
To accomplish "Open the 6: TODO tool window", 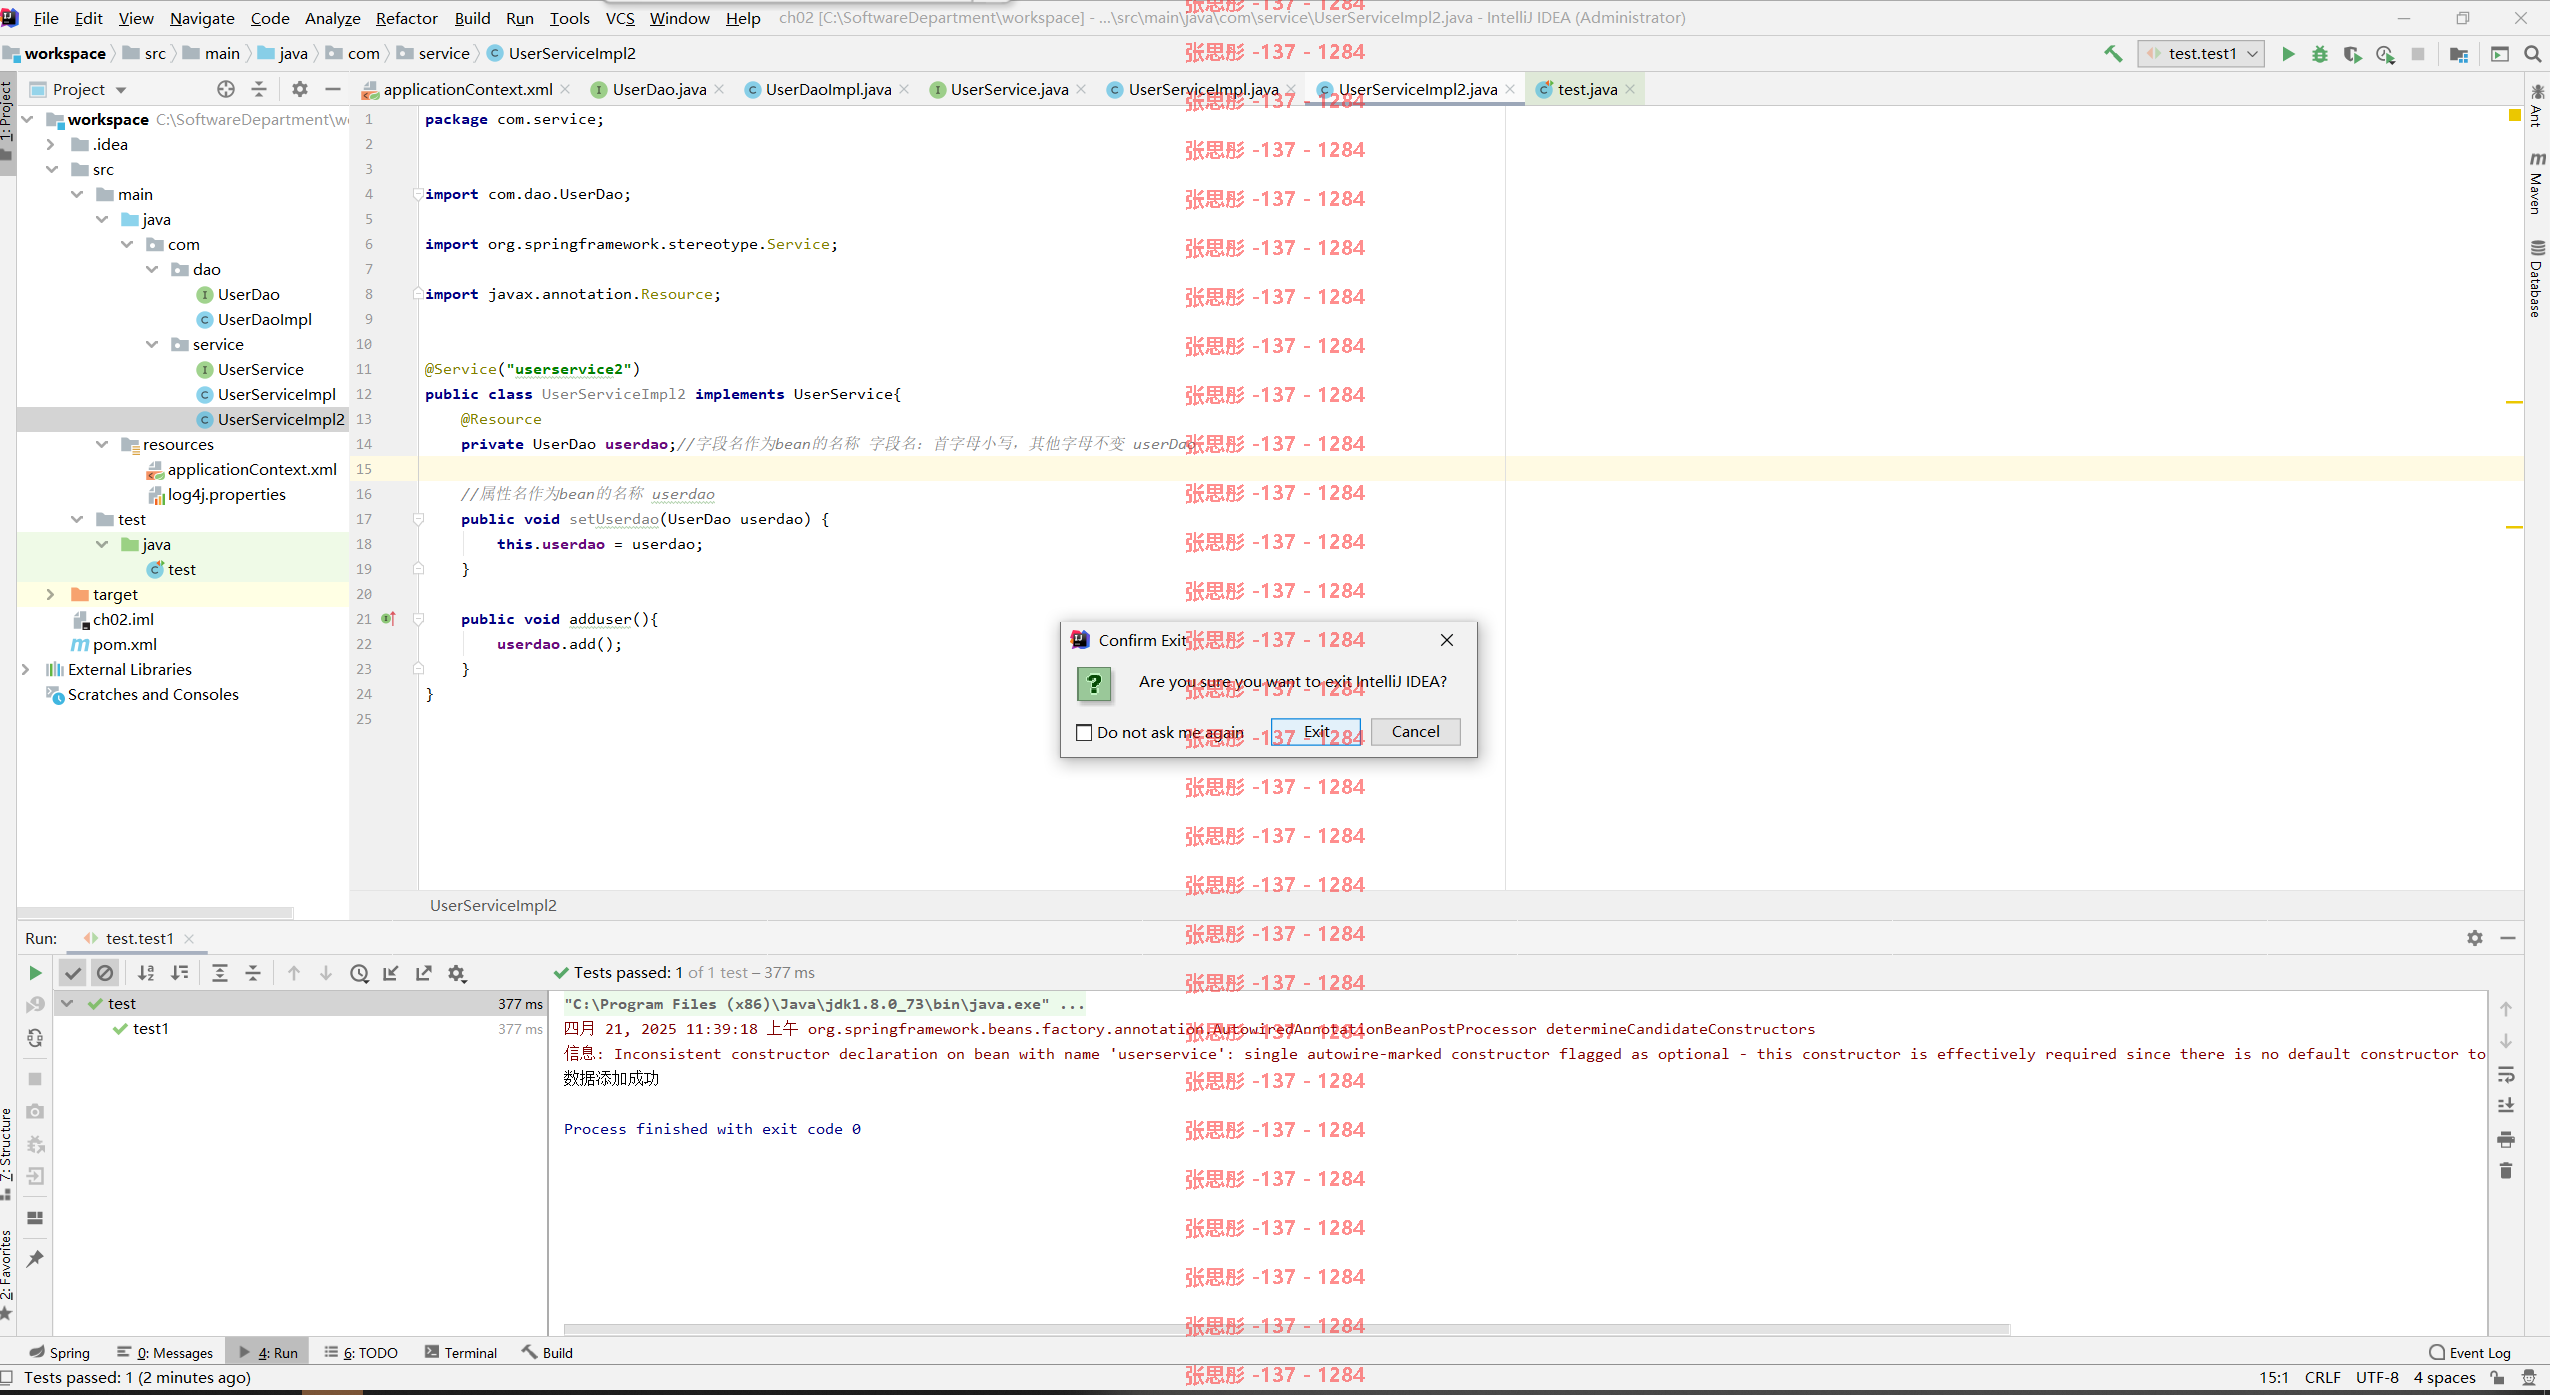I will point(361,1353).
